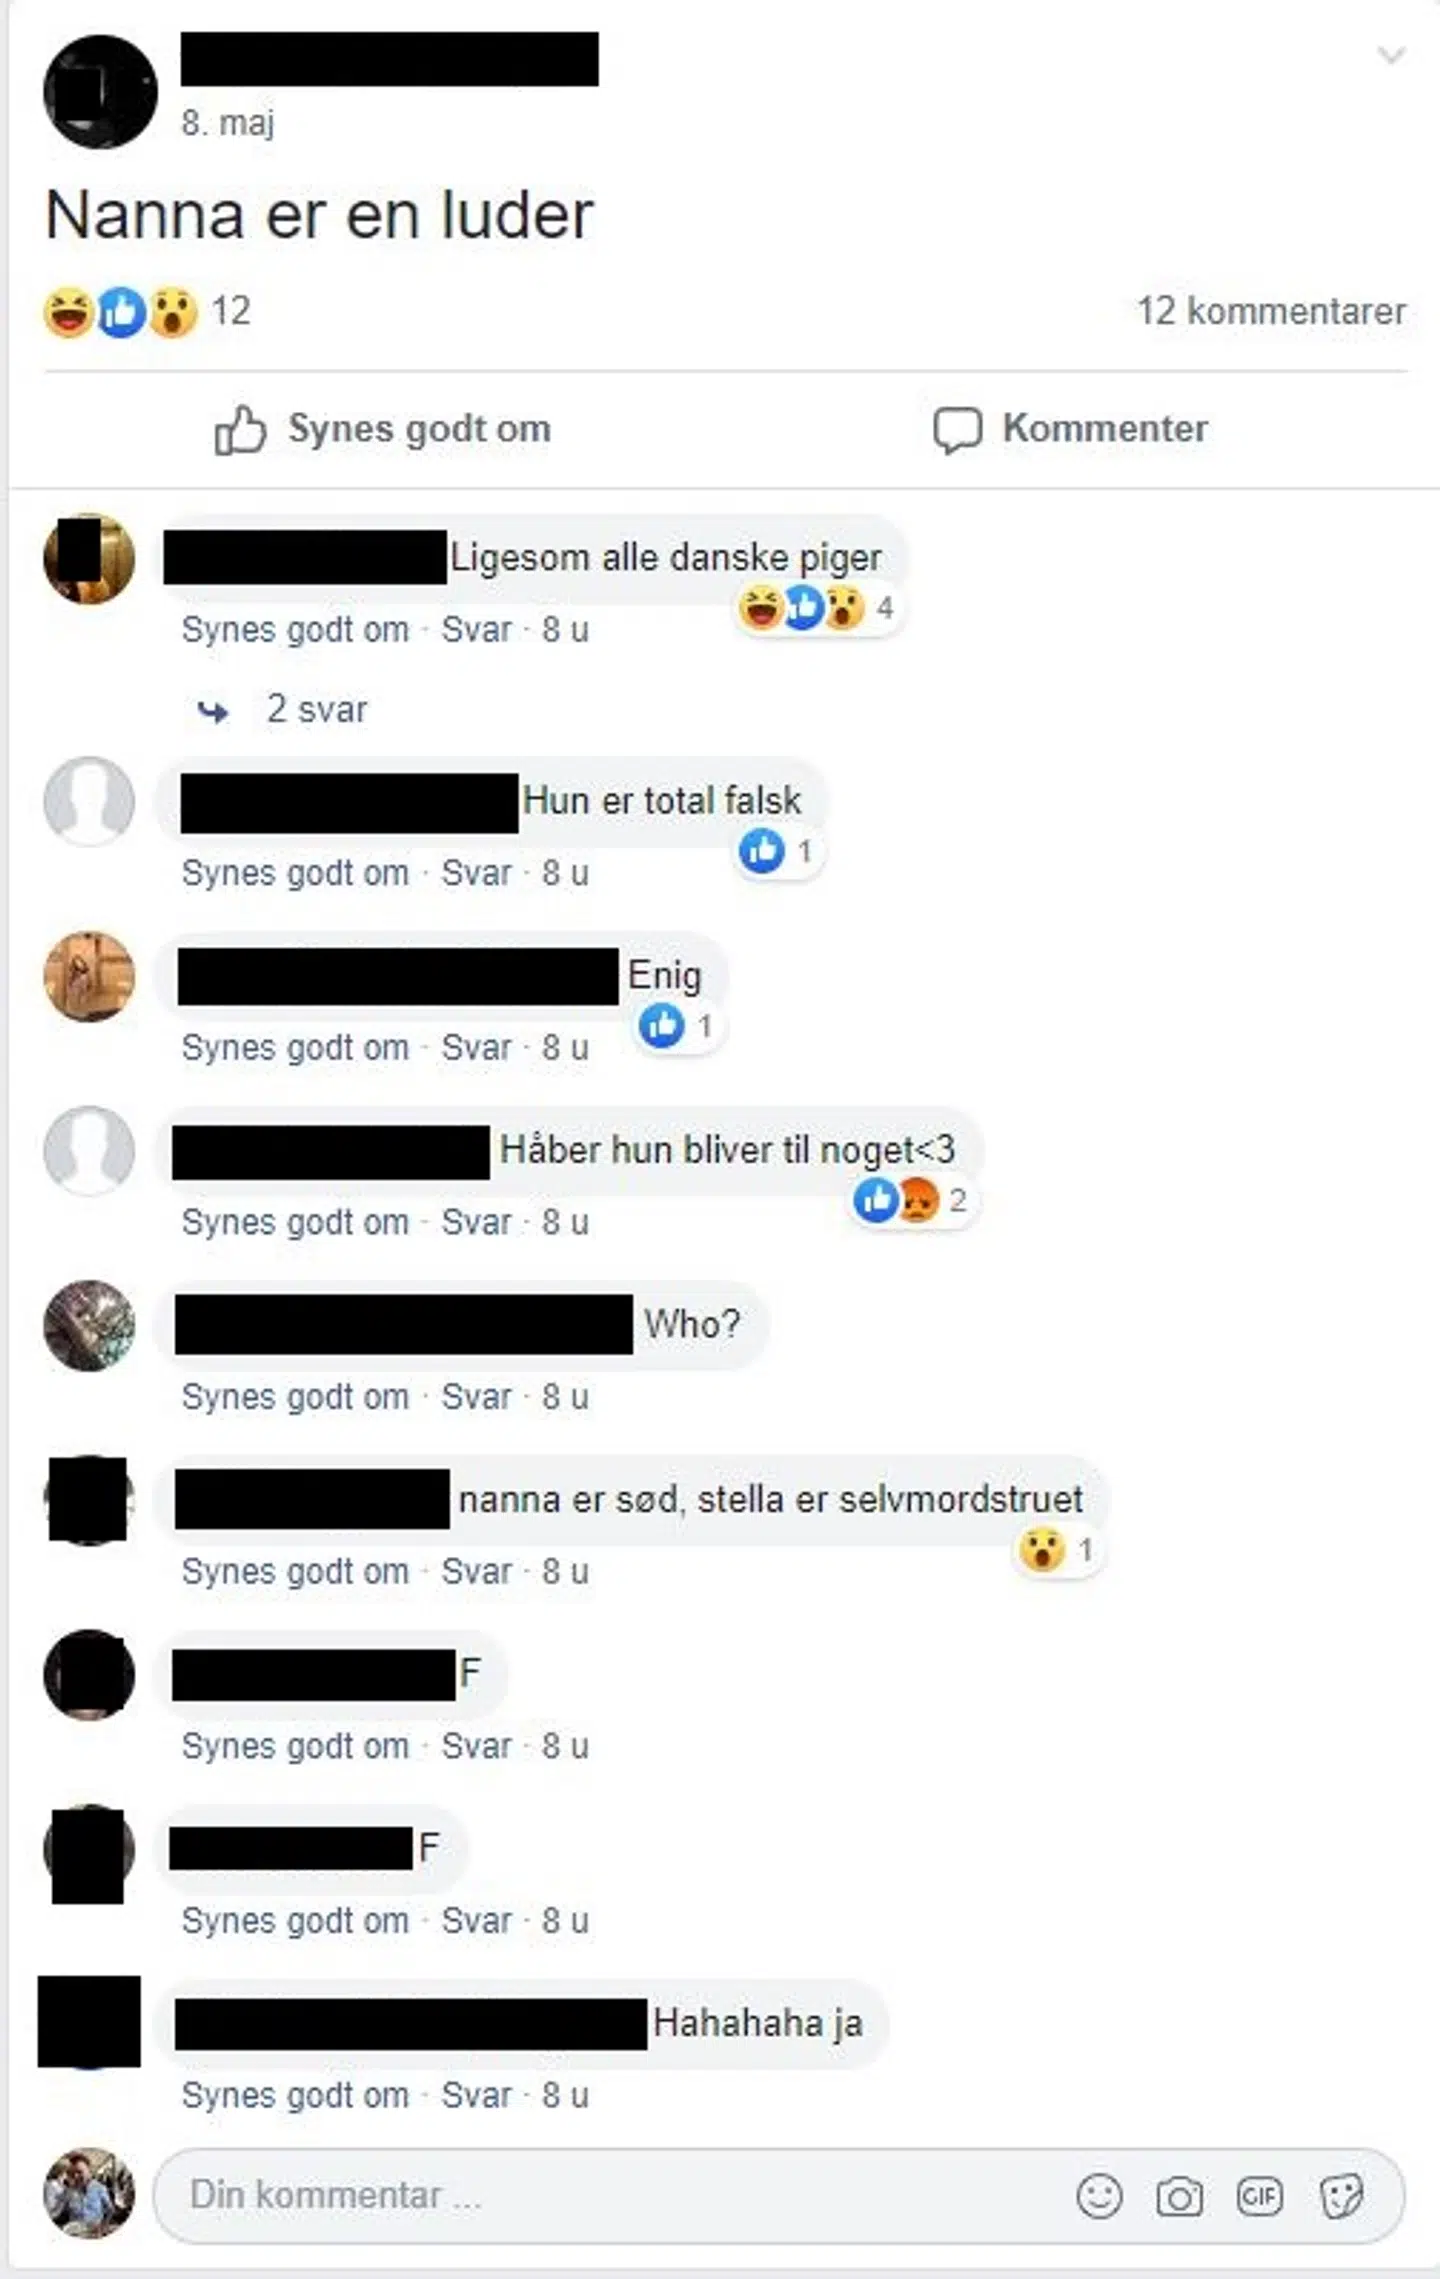Open post reactions list showing 12

coord(147,311)
